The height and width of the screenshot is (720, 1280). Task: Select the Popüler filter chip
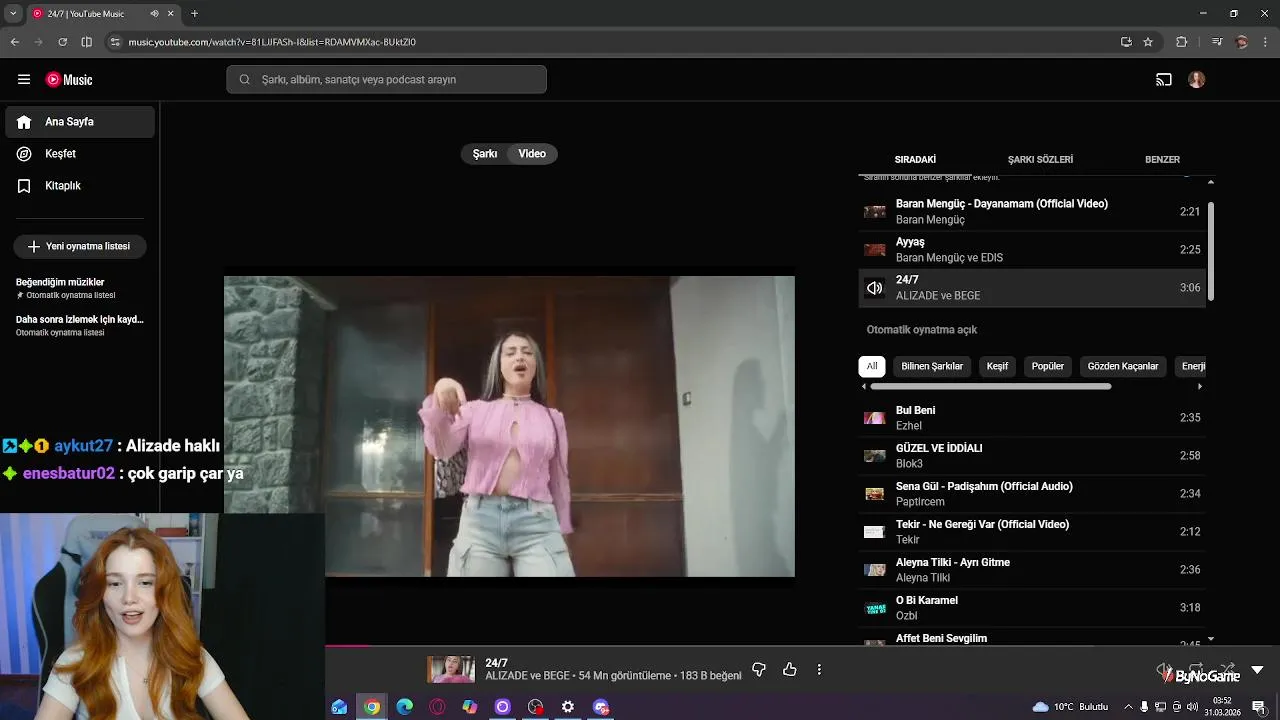pos(1048,366)
